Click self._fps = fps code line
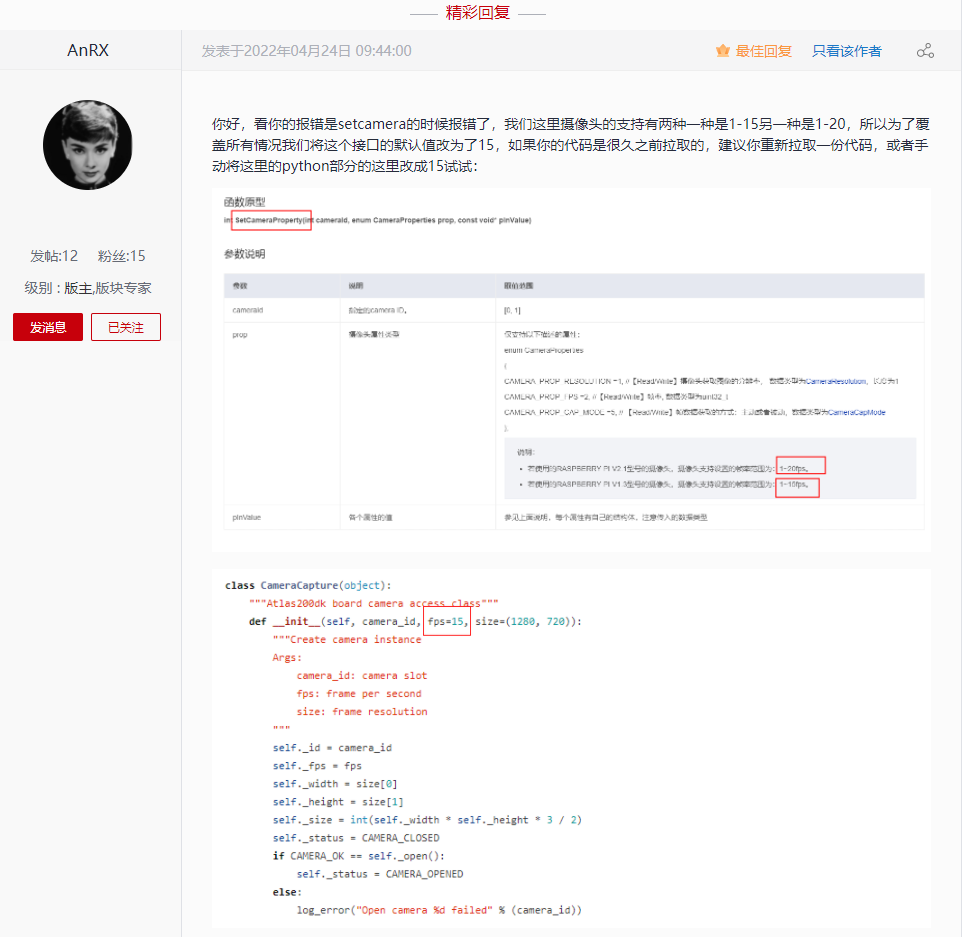Screen dimensions: 966x937 317,766
